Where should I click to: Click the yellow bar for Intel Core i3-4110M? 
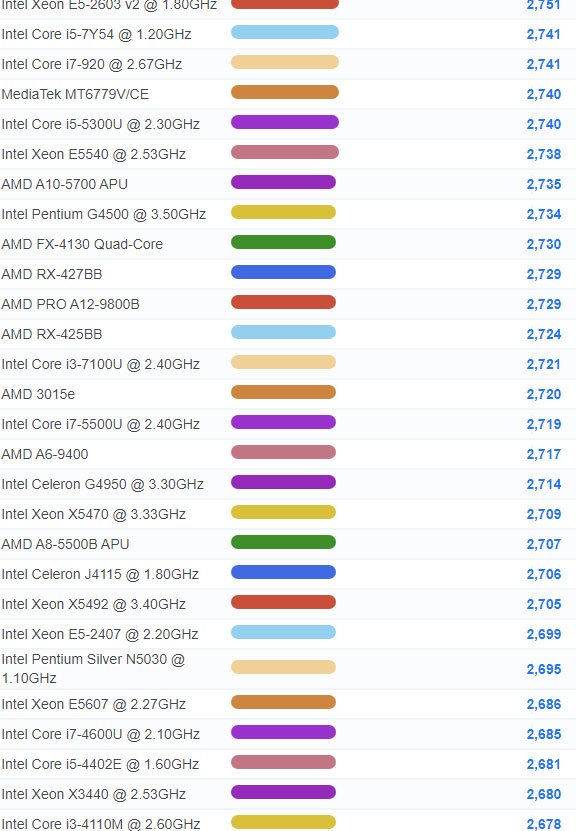coord(283,822)
